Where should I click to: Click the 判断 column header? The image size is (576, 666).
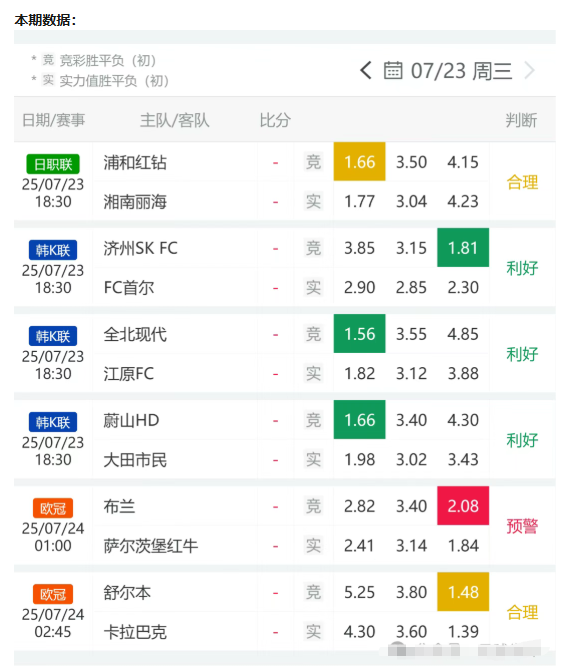(x=521, y=121)
